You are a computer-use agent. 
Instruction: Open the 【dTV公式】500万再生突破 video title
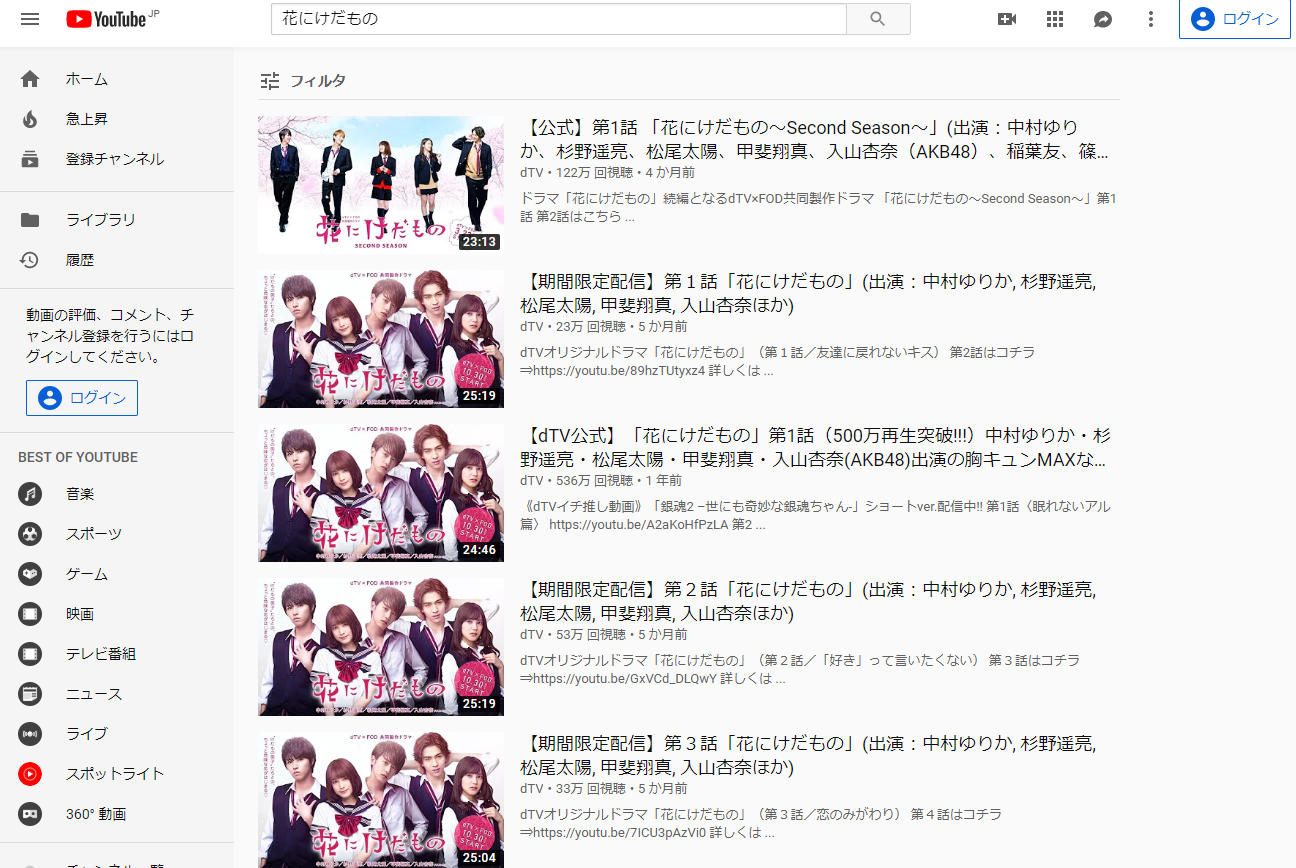[x=815, y=448]
